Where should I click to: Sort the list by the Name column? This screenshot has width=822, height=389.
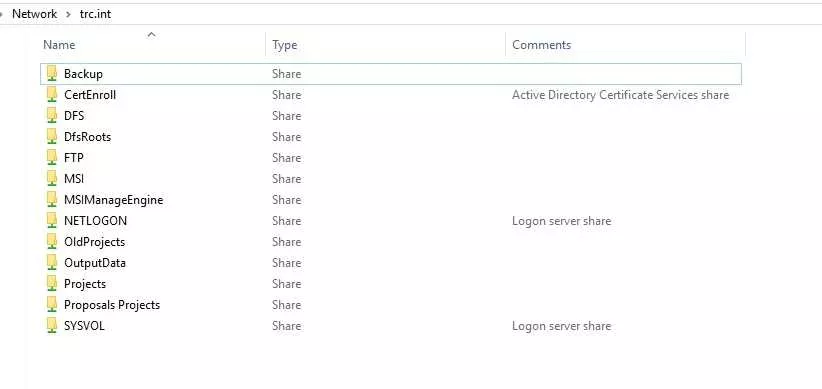tap(152, 45)
